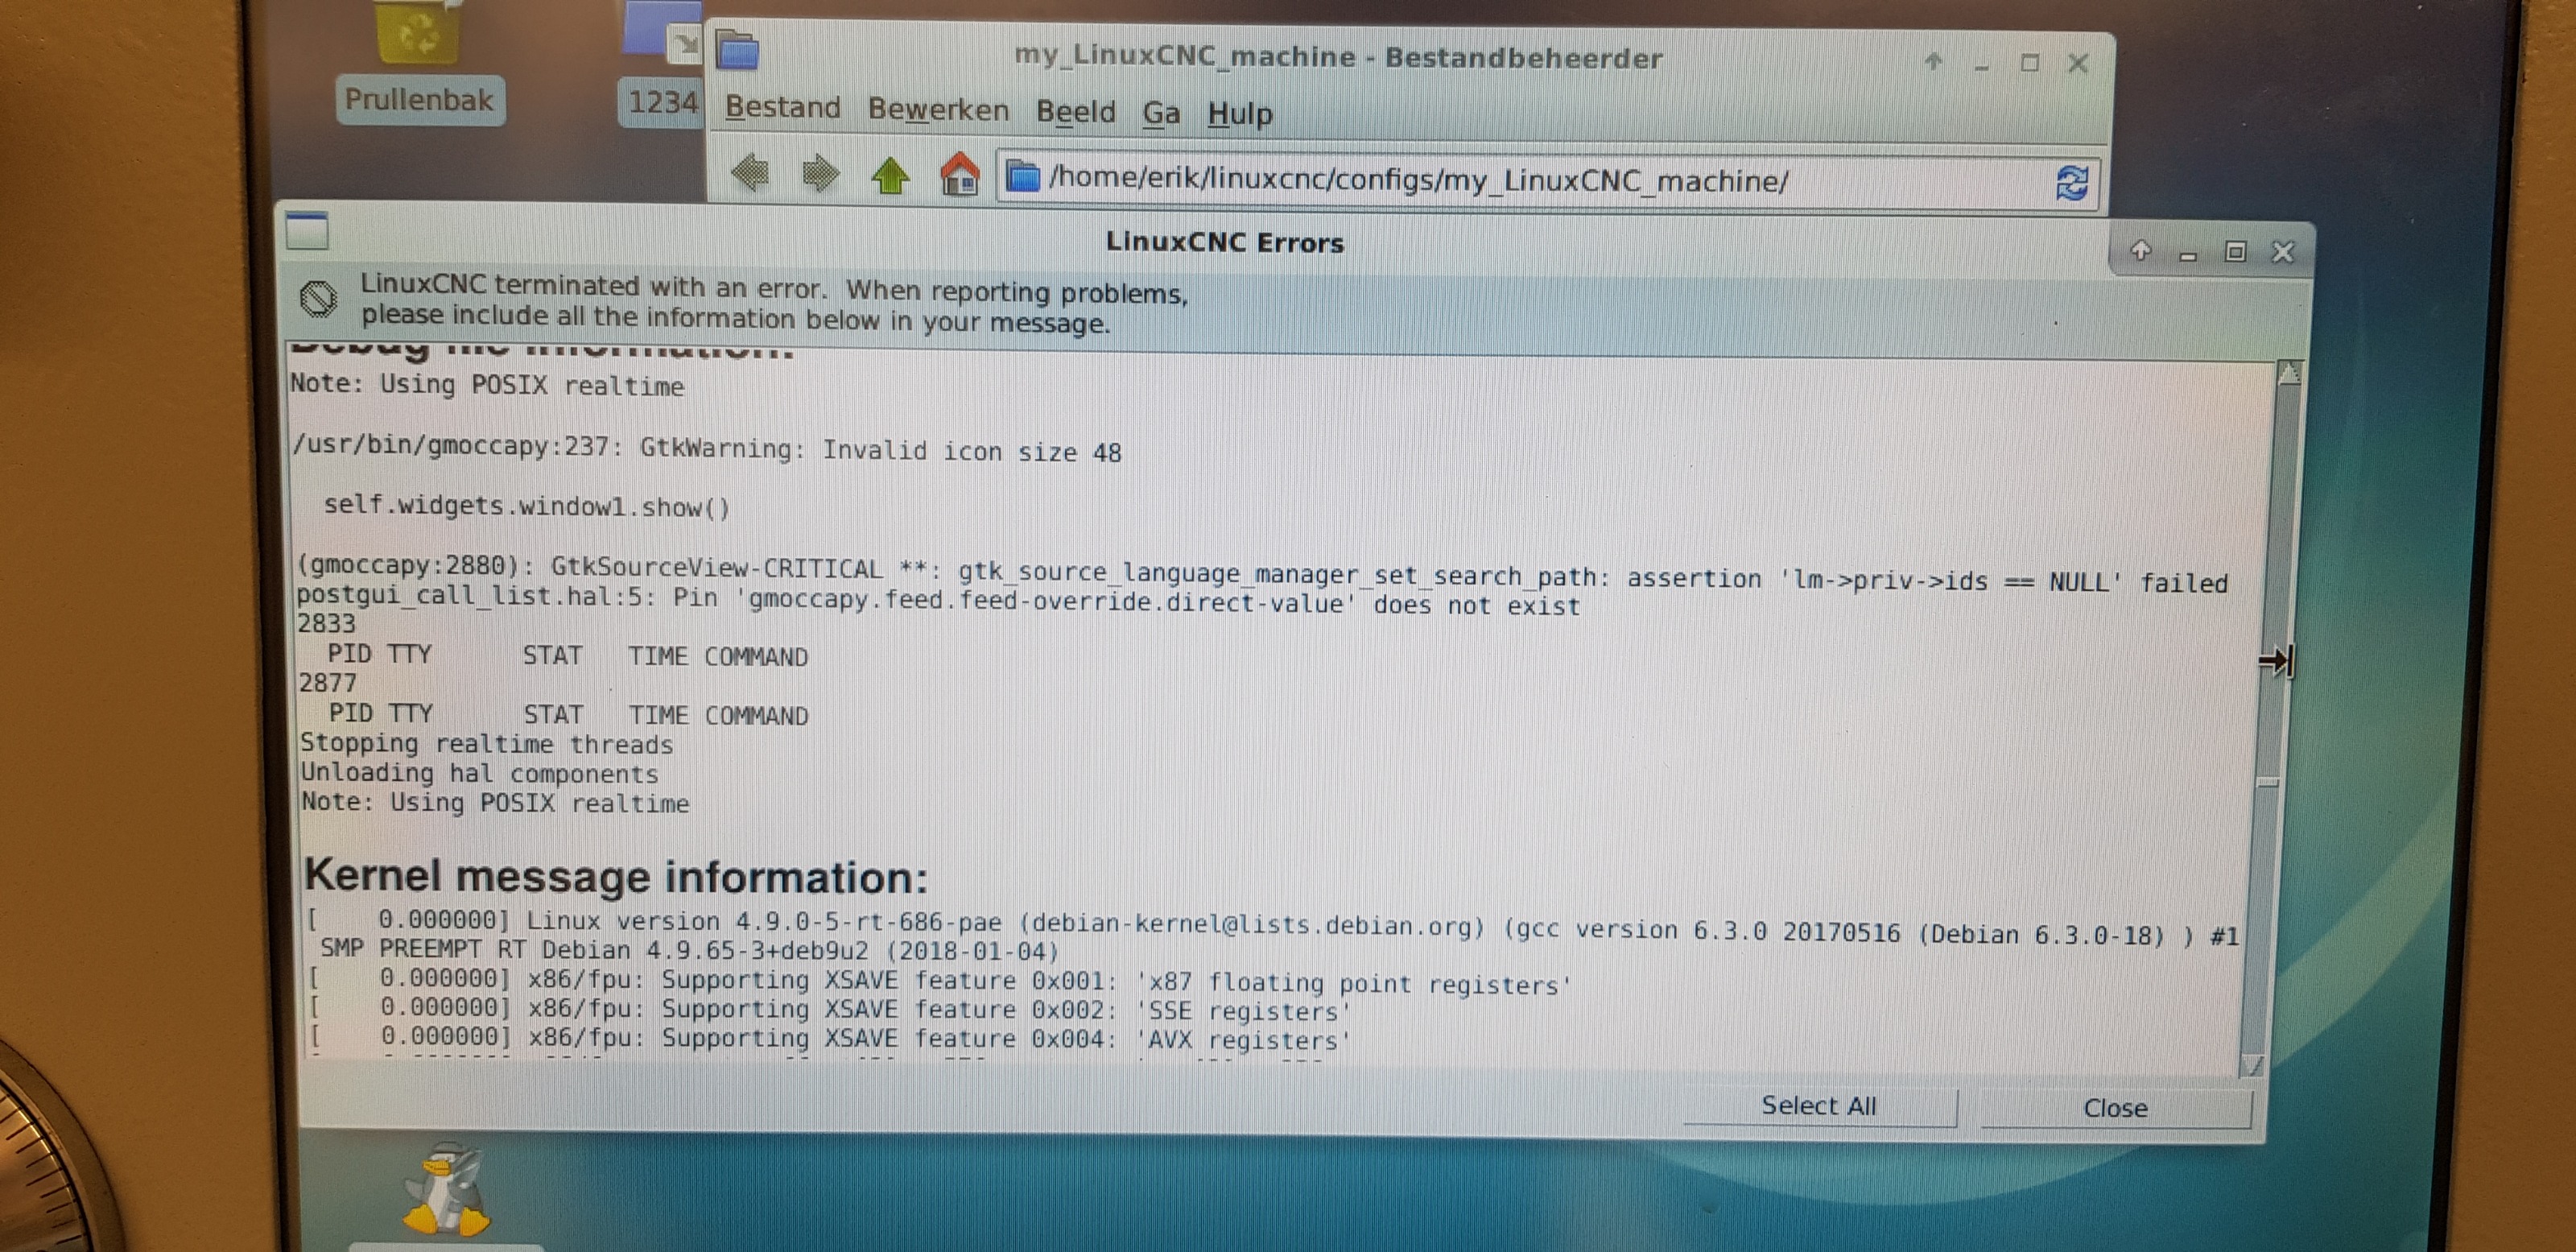Click the Select All button
2576x1252 pixels.
[1819, 1106]
